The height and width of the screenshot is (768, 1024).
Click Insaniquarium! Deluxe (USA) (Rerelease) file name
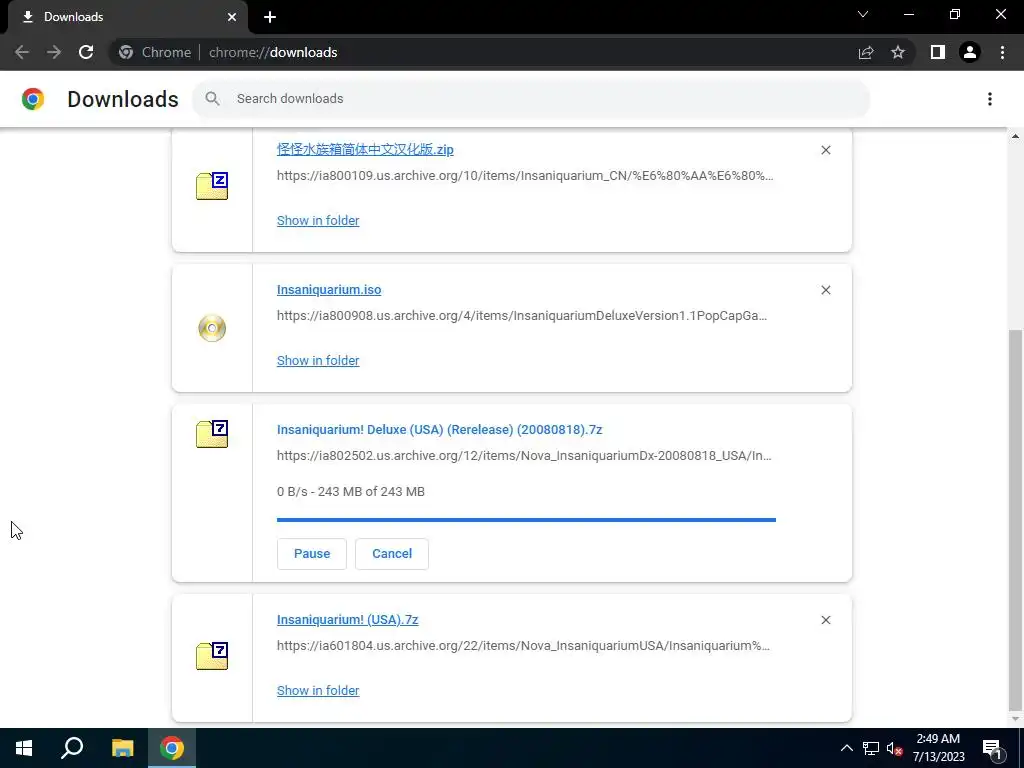(x=440, y=430)
